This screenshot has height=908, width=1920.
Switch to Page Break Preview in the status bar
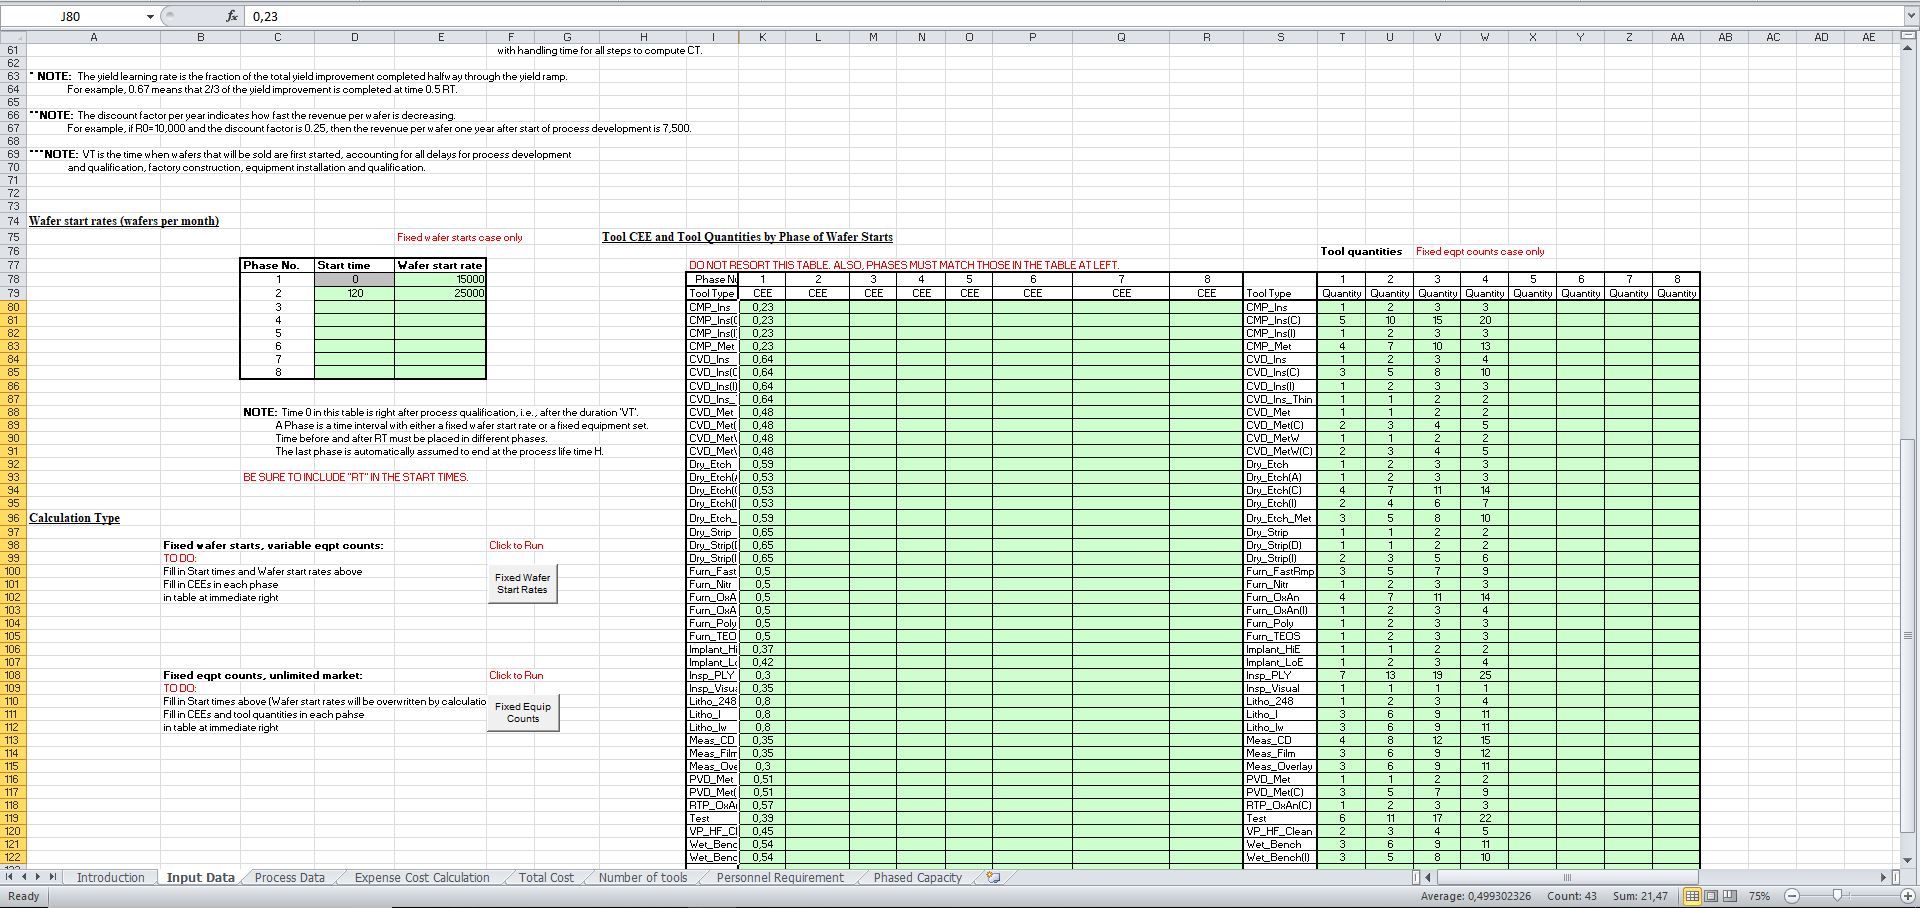pyautogui.click(x=1730, y=896)
